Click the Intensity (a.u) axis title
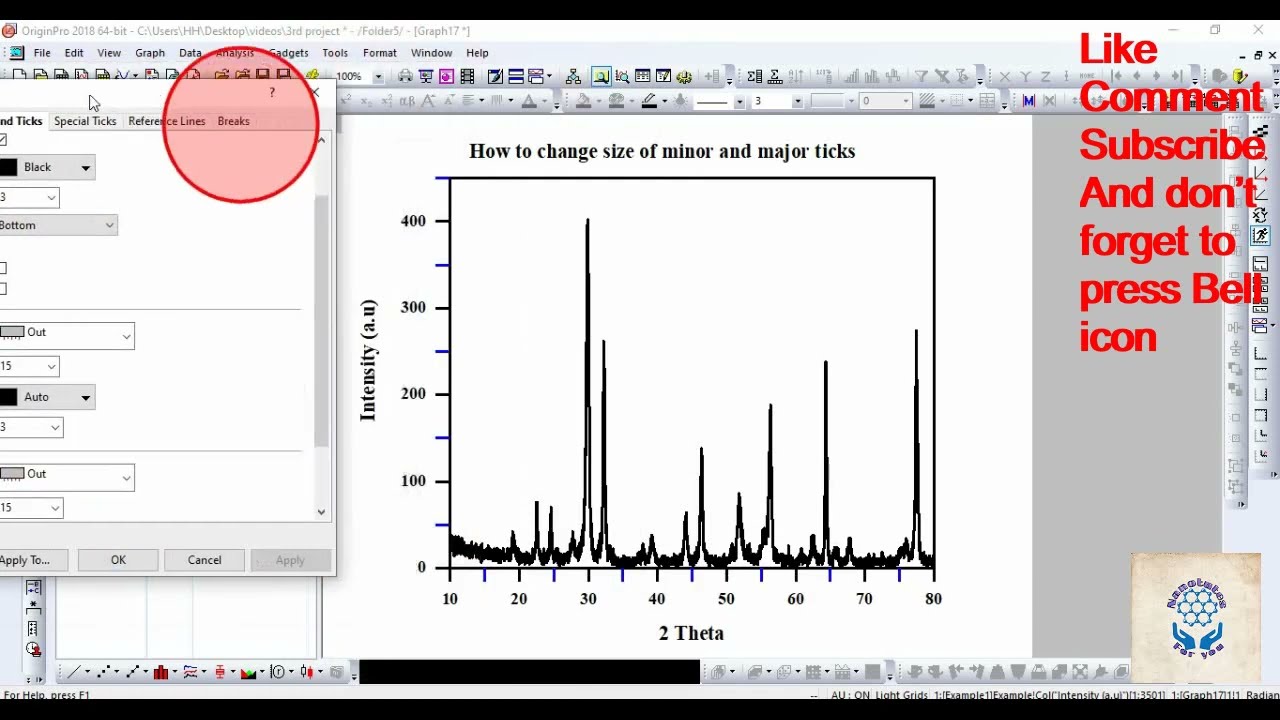The image size is (1280, 720). click(369, 359)
